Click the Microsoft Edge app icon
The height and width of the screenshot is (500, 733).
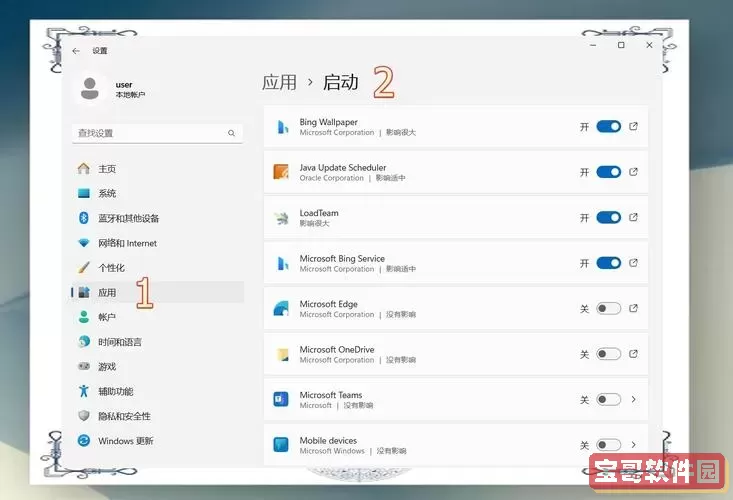tap(281, 308)
